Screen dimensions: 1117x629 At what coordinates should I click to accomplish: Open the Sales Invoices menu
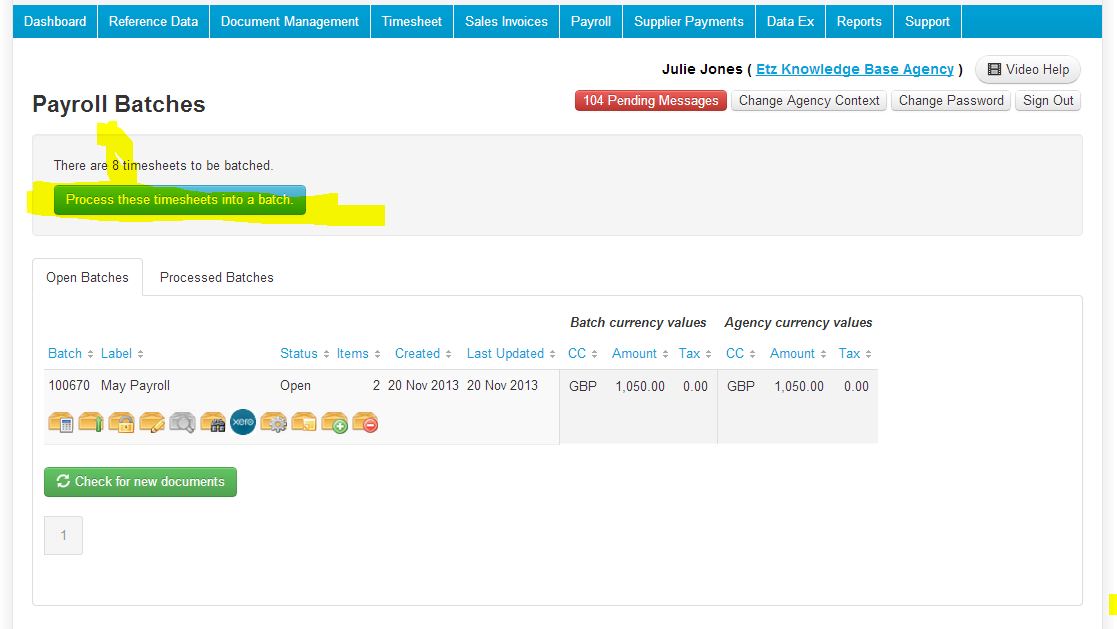[x=506, y=21]
